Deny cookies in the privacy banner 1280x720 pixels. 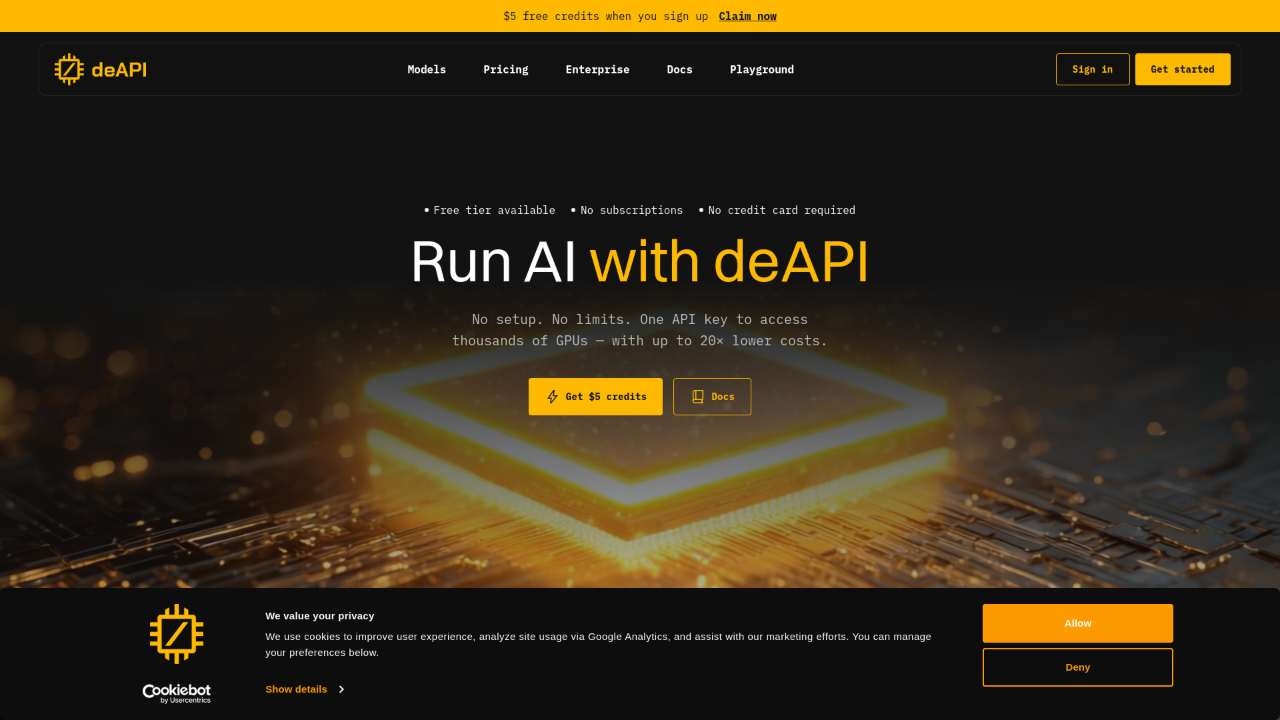(x=1078, y=667)
